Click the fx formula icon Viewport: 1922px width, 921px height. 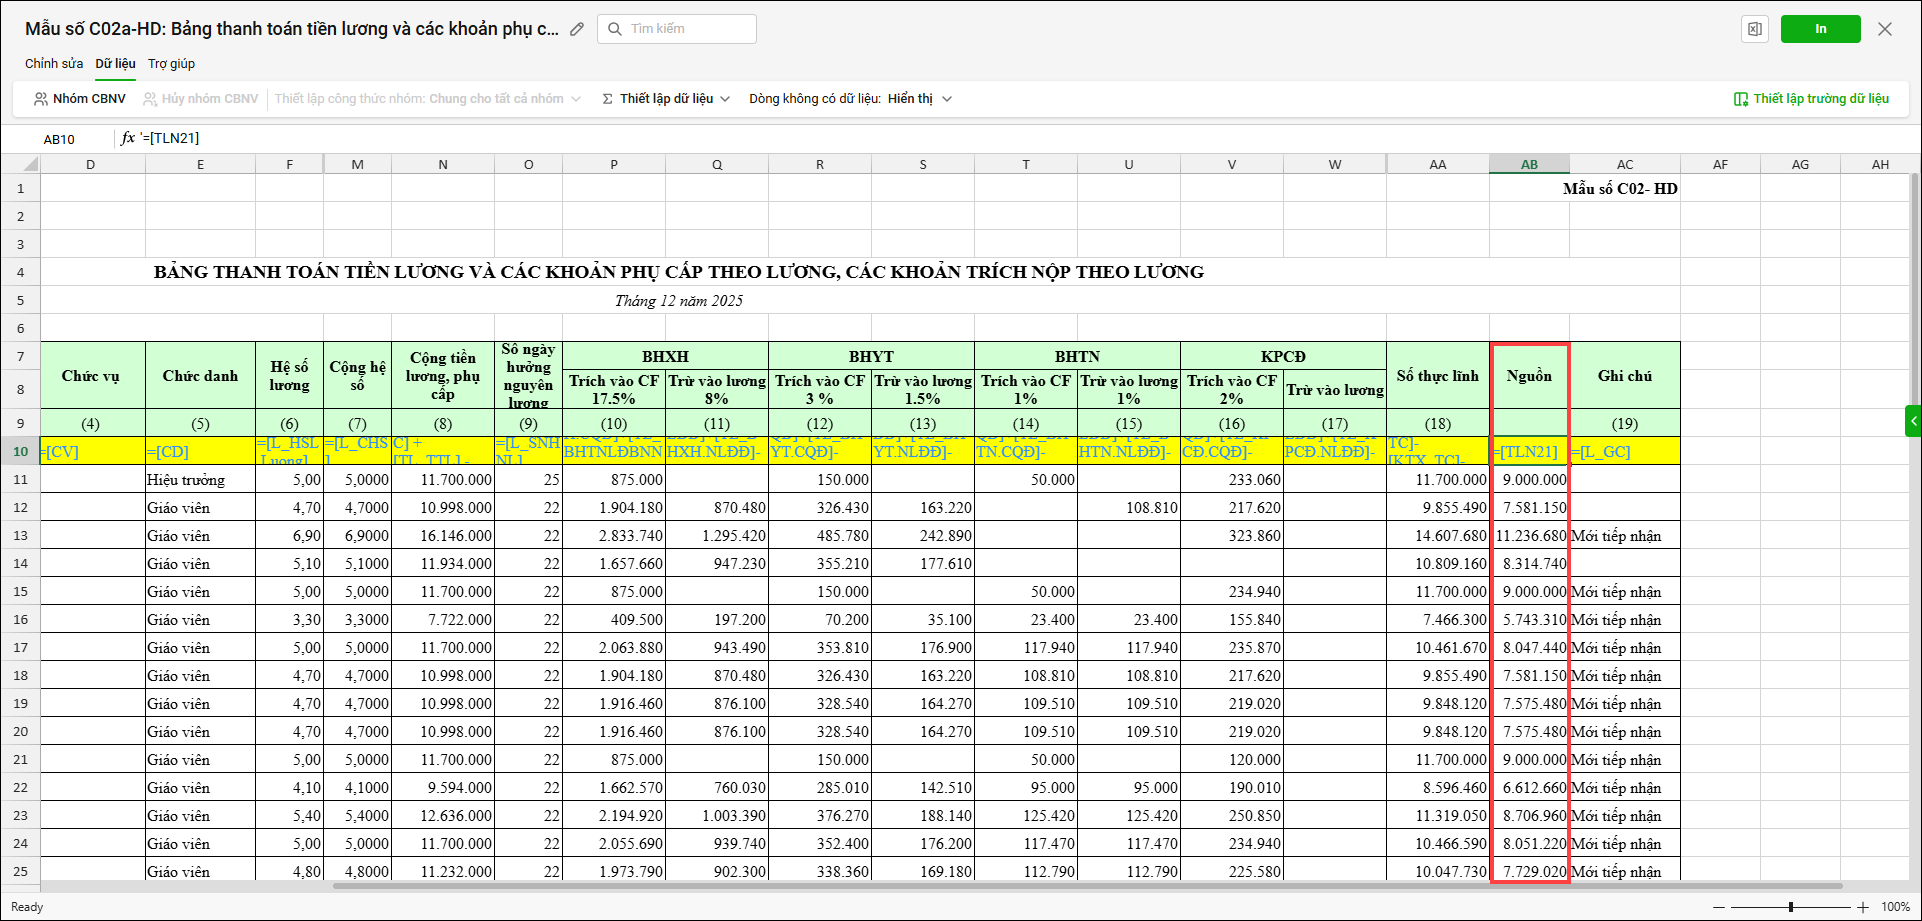coord(128,138)
